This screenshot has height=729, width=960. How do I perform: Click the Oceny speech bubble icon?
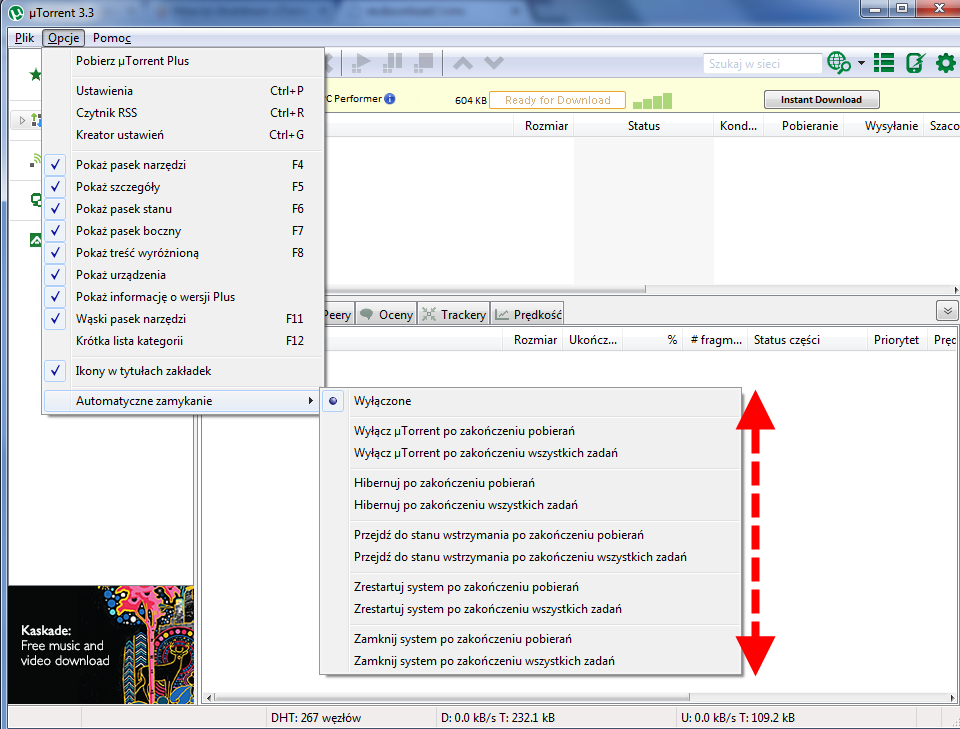tap(367, 315)
